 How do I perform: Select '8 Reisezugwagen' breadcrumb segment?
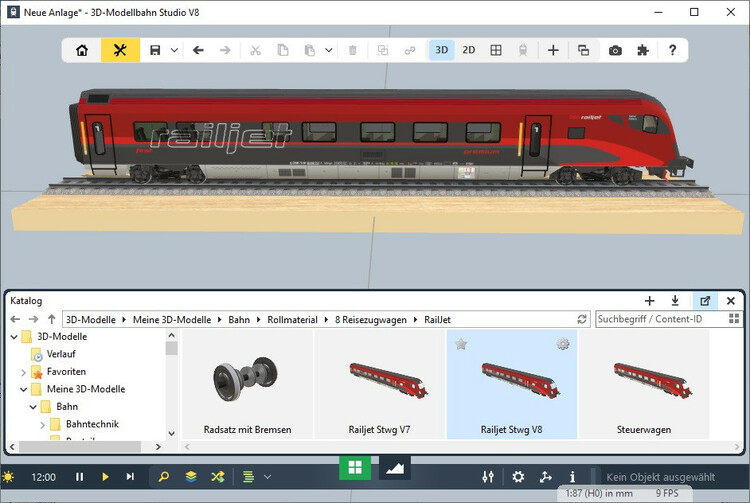point(371,319)
